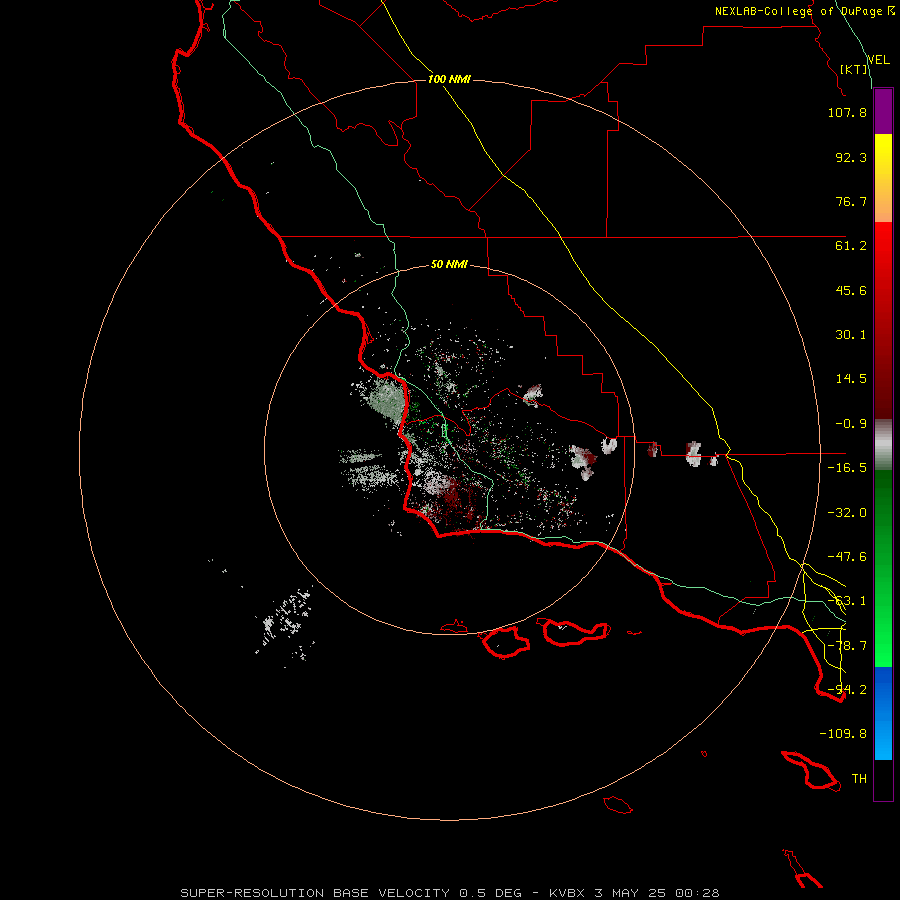Screen dimensions: 900x900
Task: Click the 45.6 velocity scale value
Action: click(x=851, y=290)
